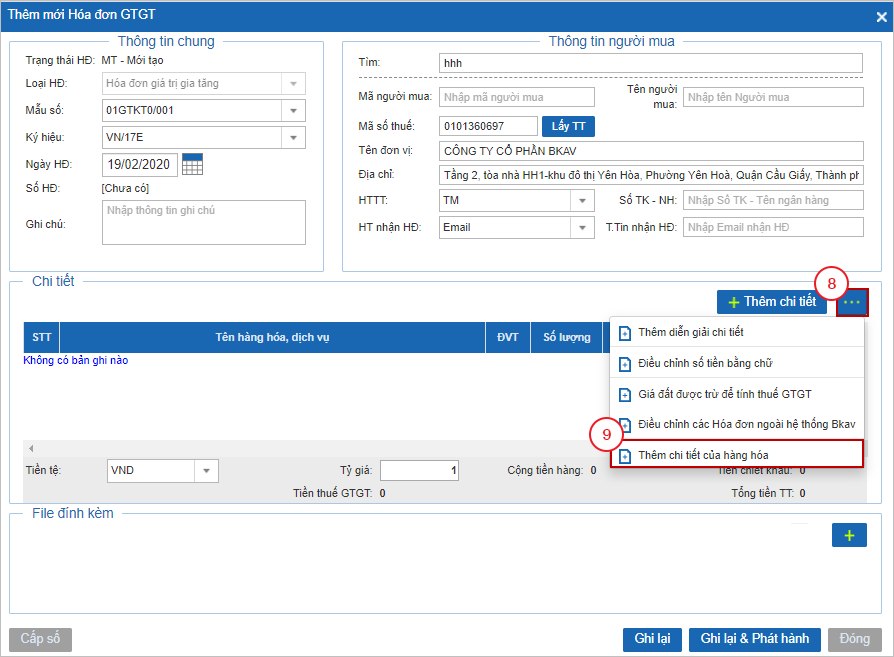Click the document icon beside Thêm diễn giải chi tiết

tap(625, 333)
